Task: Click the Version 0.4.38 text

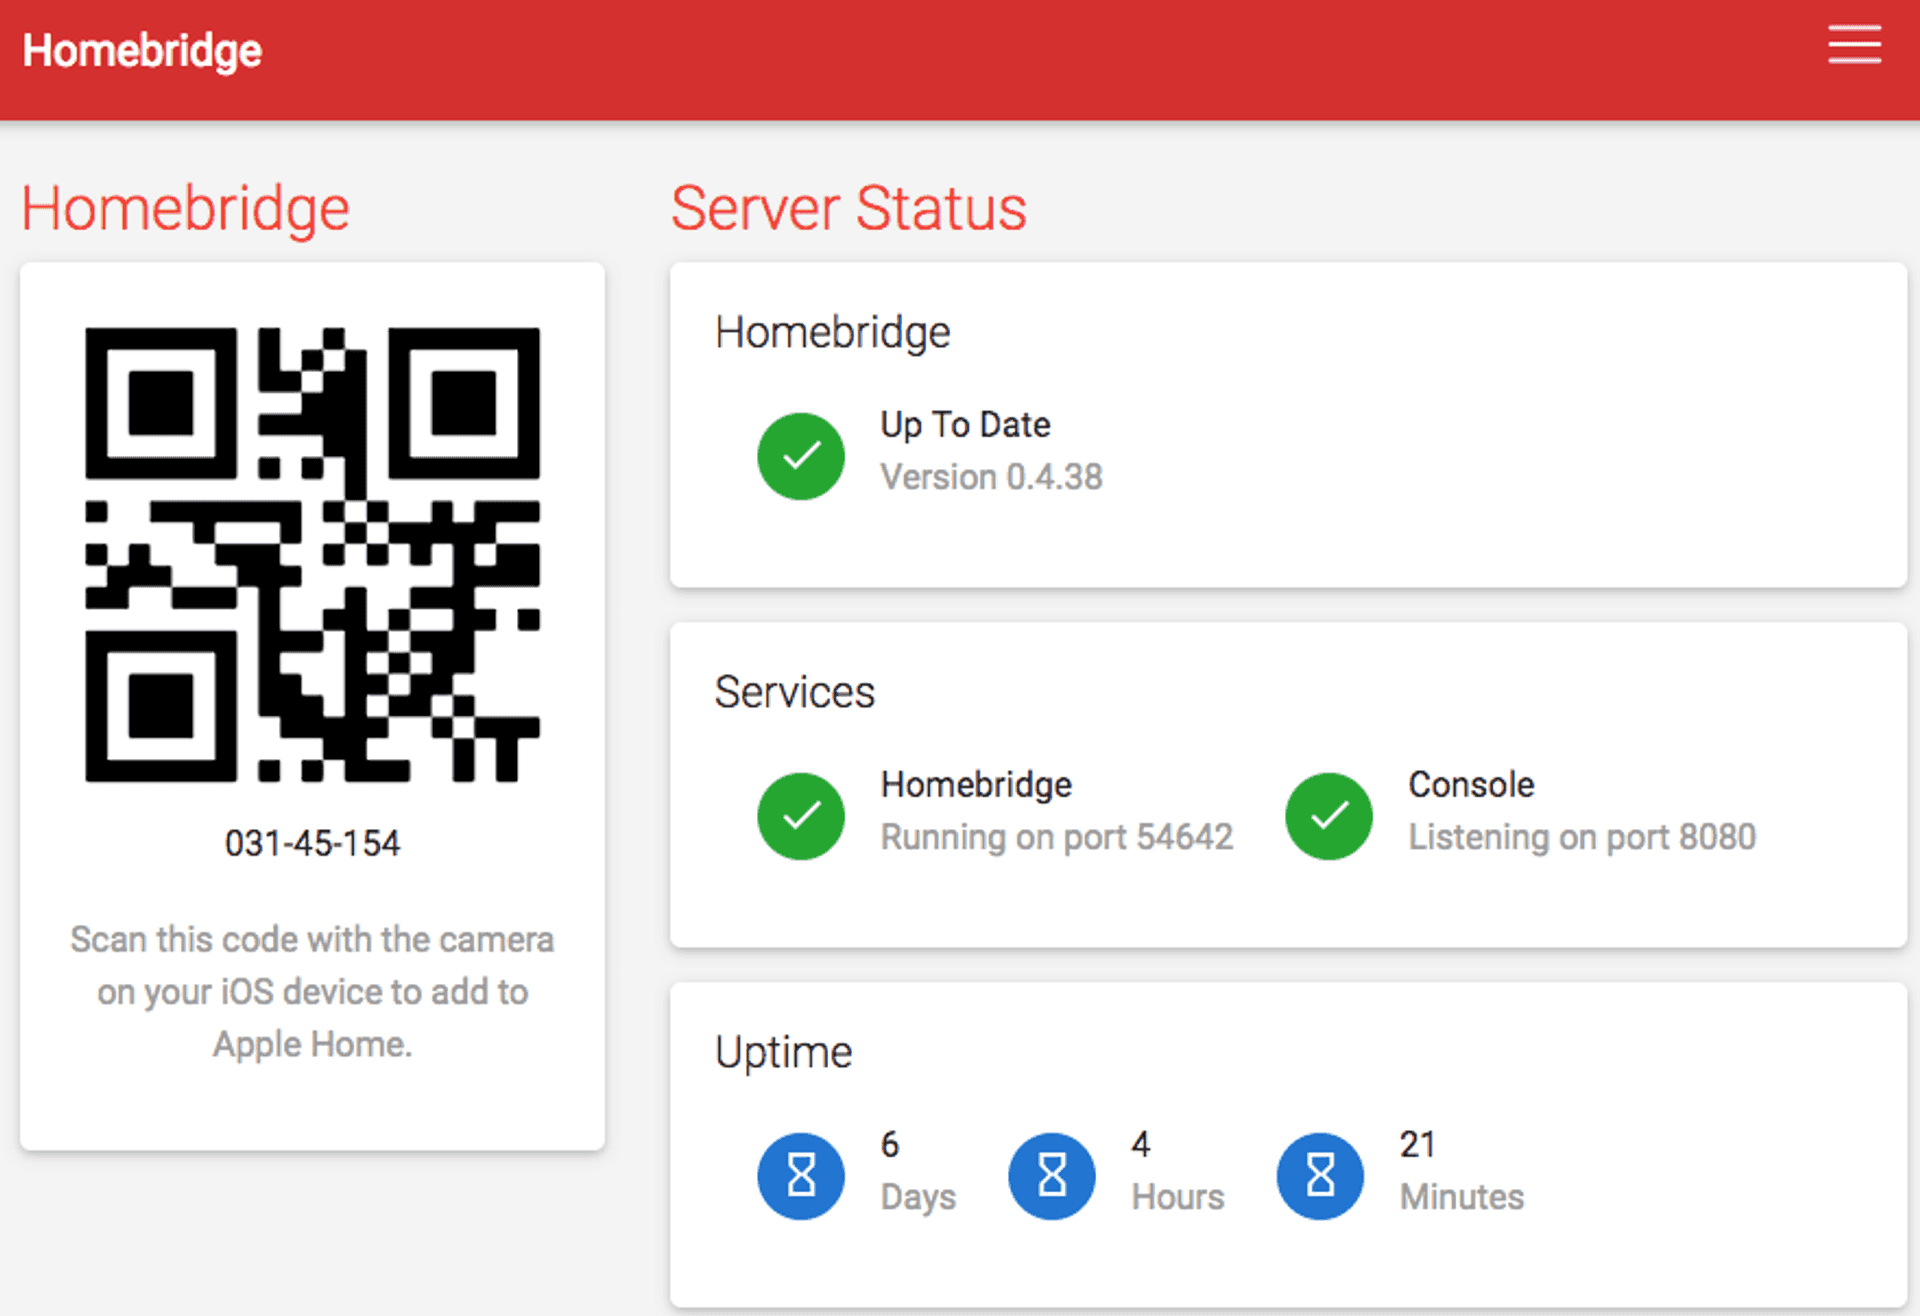Action: click(x=991, y=477)
